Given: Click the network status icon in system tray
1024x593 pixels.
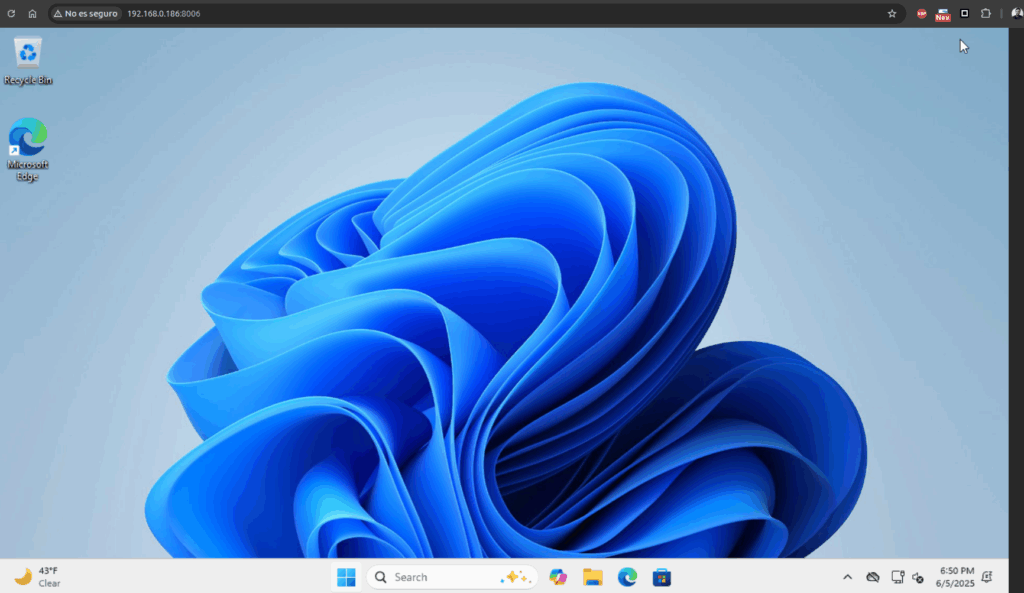Looking at the screenshot, I should click(x=897, y=577).
